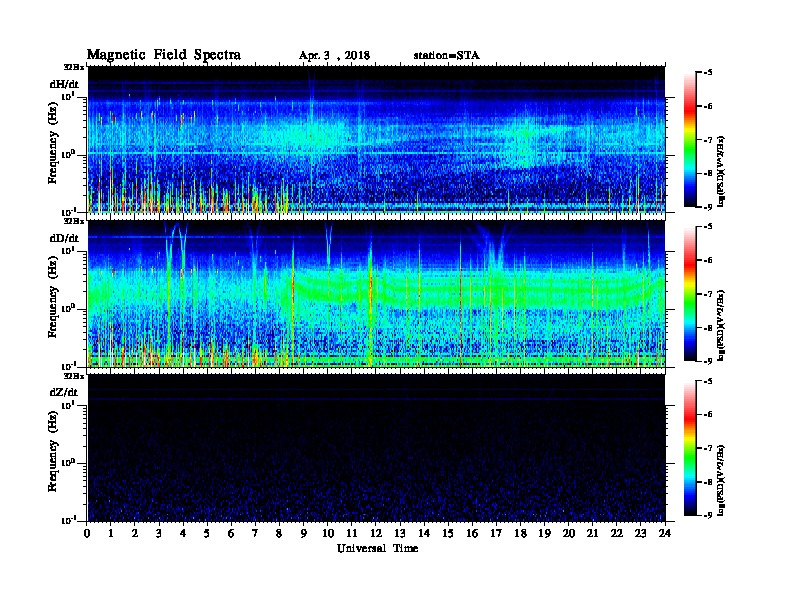Screen dimensions: 792x612
Task: Click hour tick label "8" on time axis
Action: coord(279,534)
